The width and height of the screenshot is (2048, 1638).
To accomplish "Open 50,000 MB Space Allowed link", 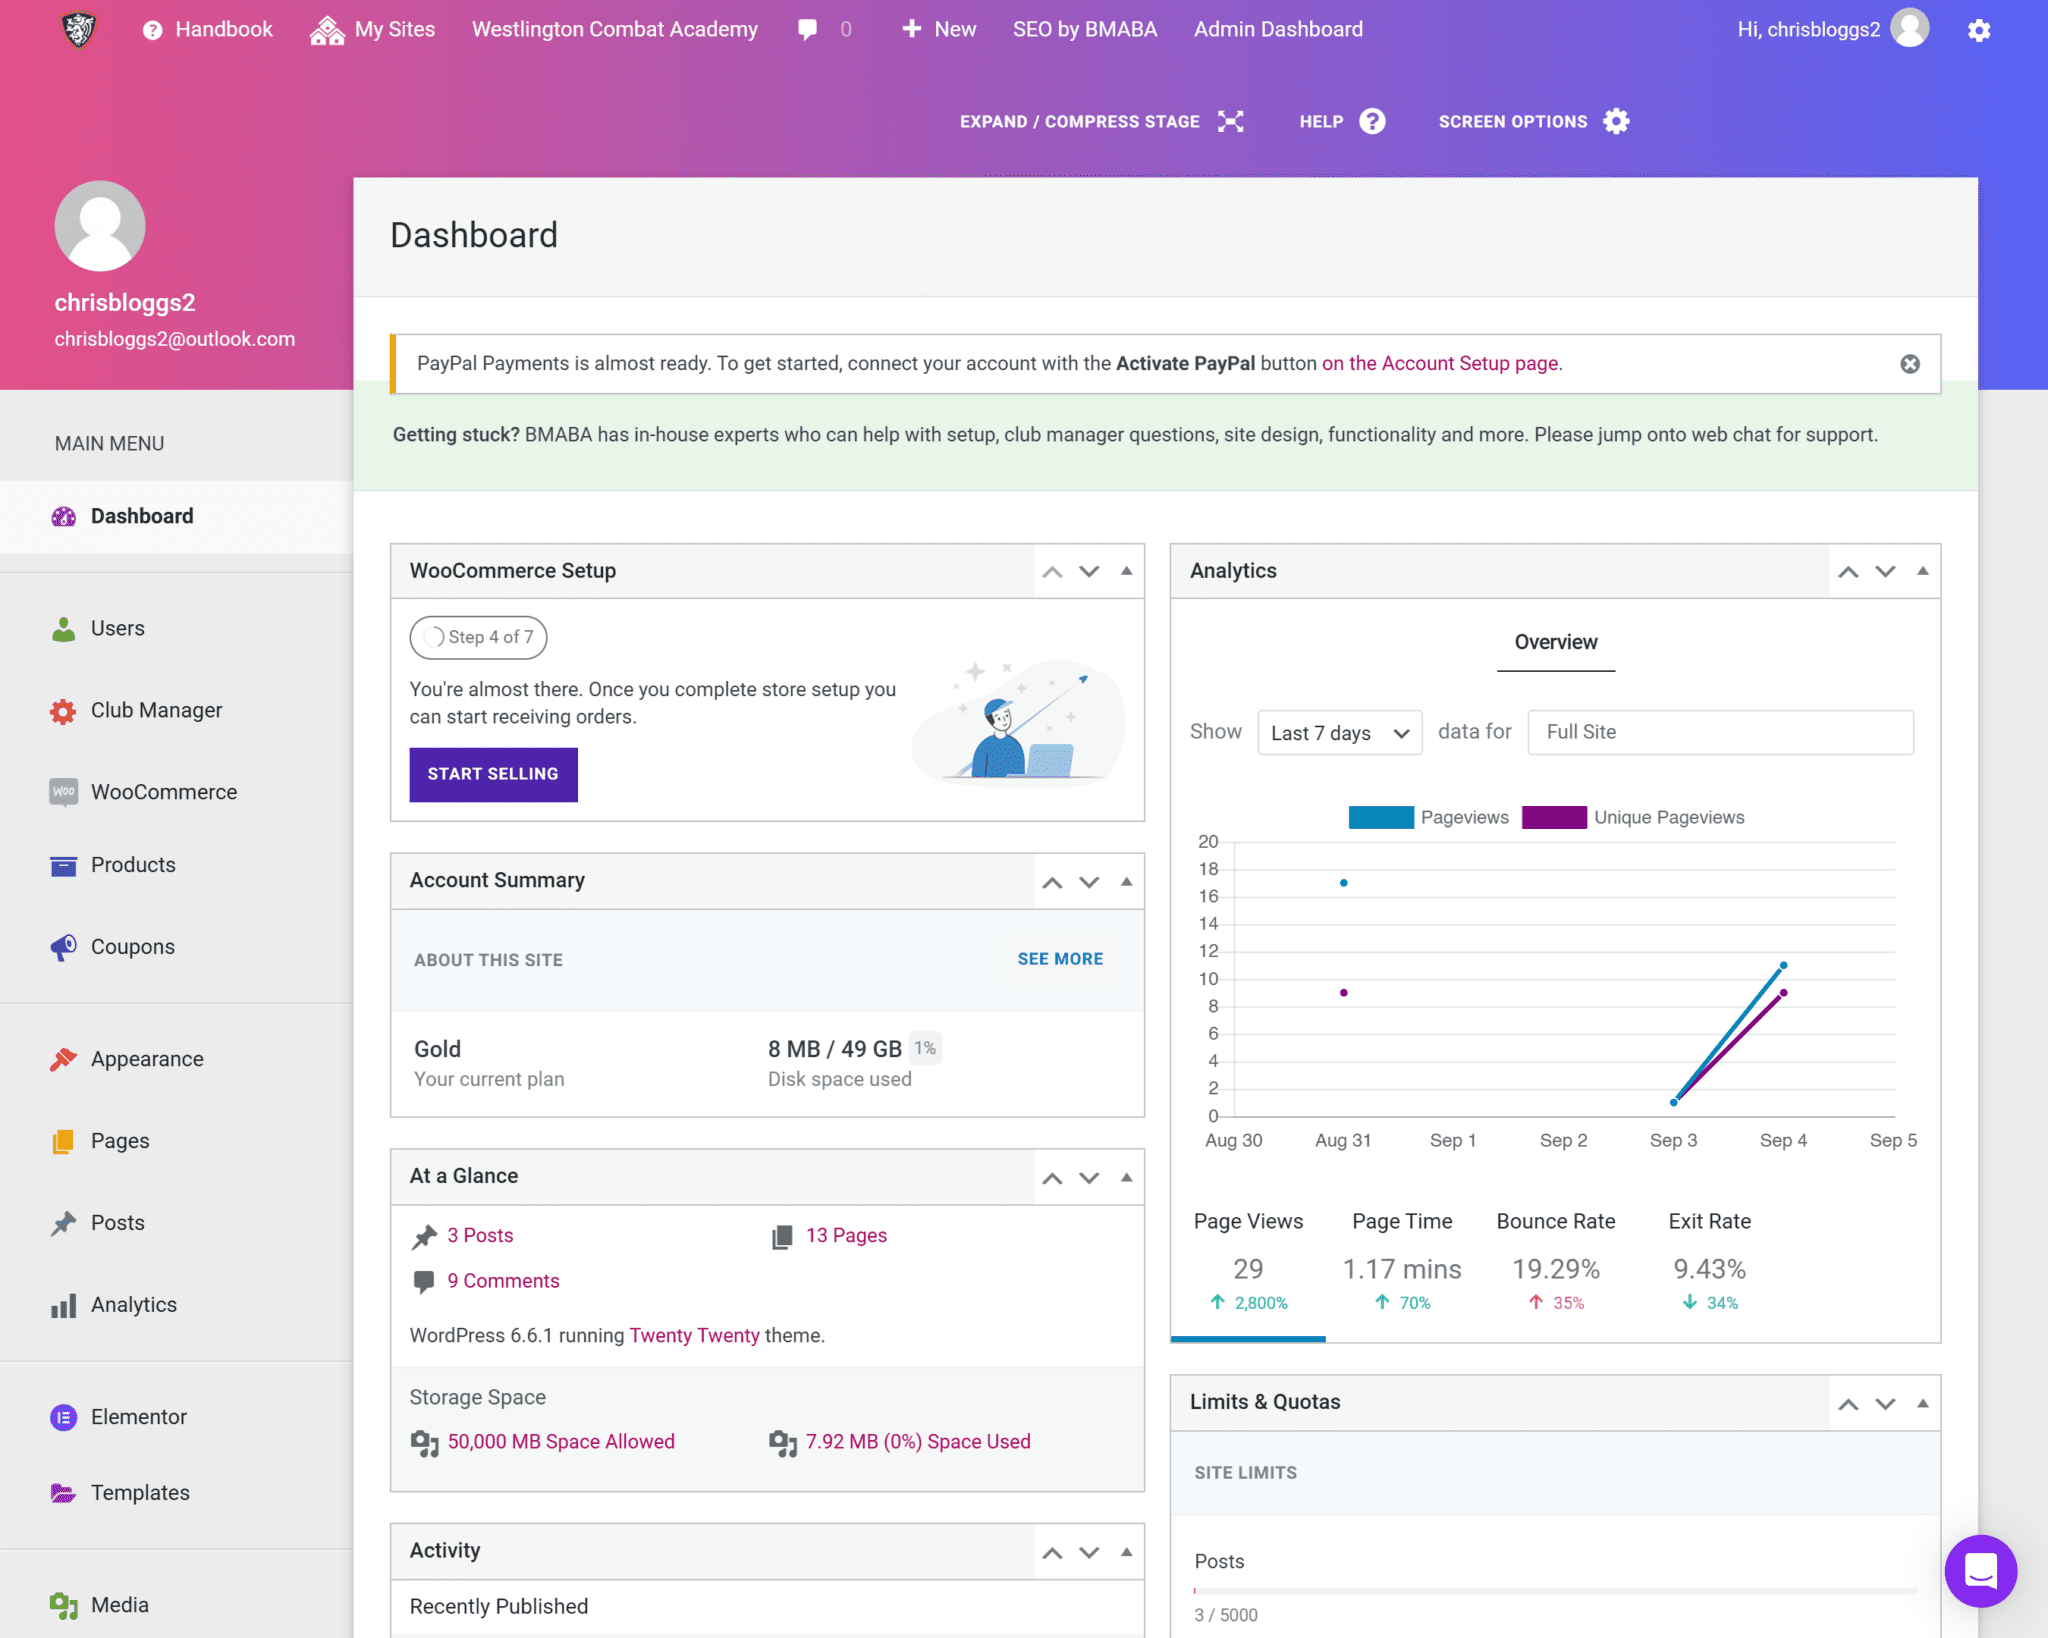I will 561,1442.
